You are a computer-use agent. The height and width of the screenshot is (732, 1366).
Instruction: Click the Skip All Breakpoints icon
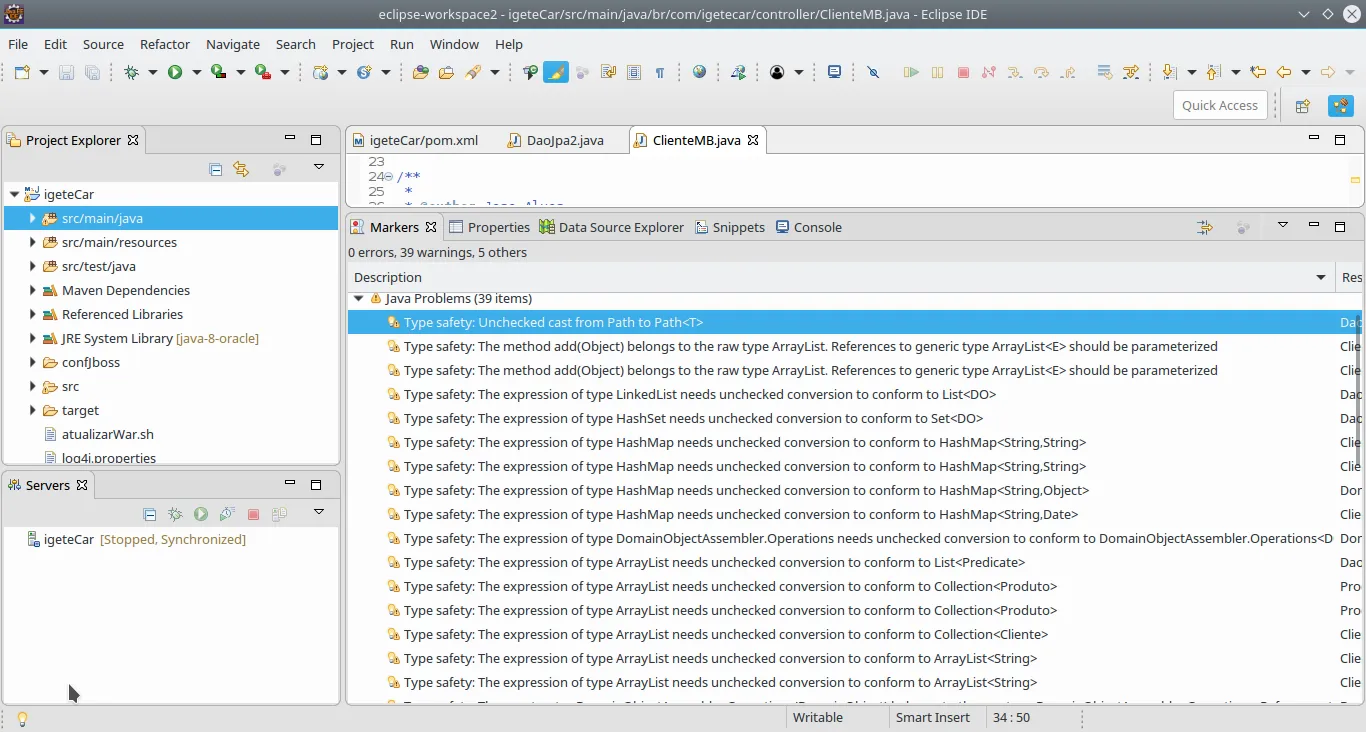873,72
